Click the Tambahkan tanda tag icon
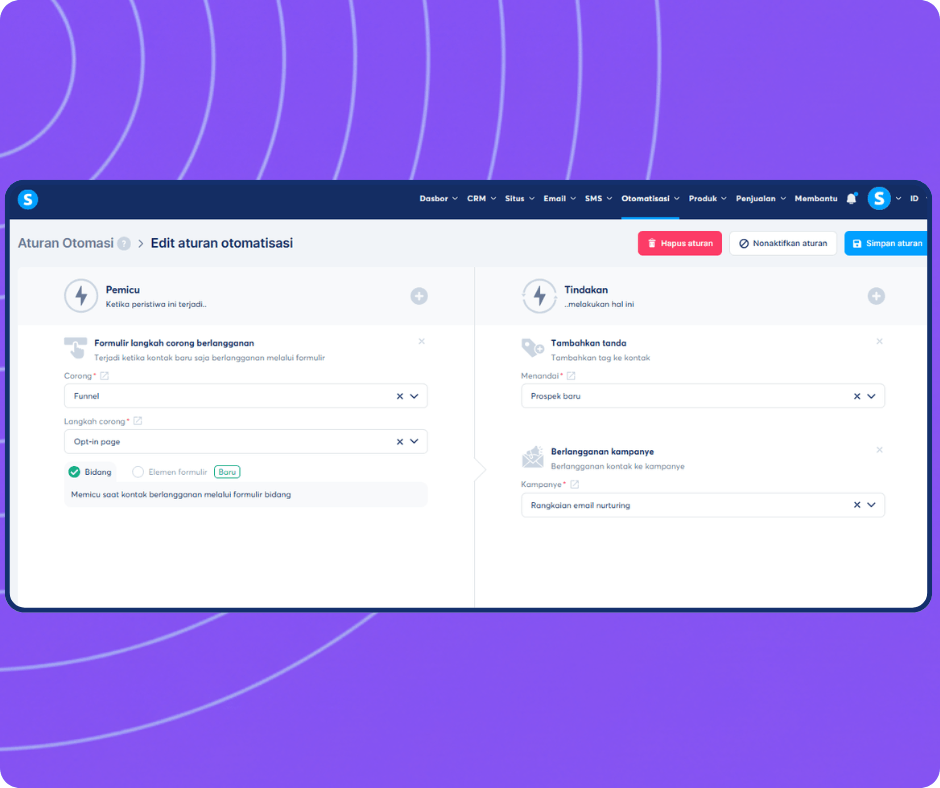 [x=532, y=347]
